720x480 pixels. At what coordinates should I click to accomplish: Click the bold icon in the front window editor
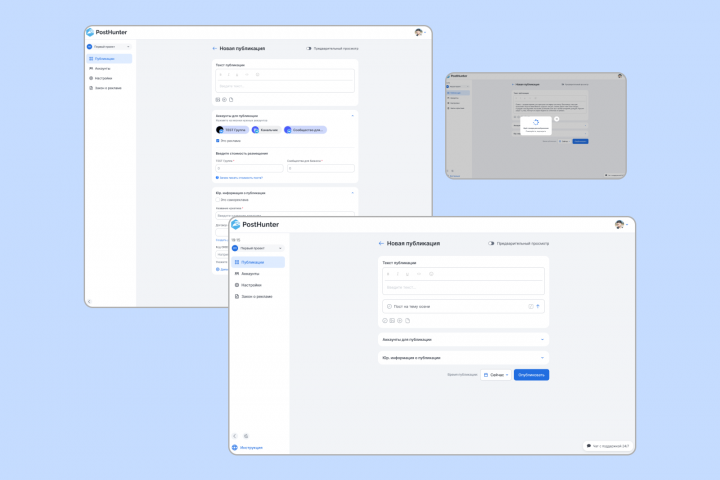(x=388, y=274)
